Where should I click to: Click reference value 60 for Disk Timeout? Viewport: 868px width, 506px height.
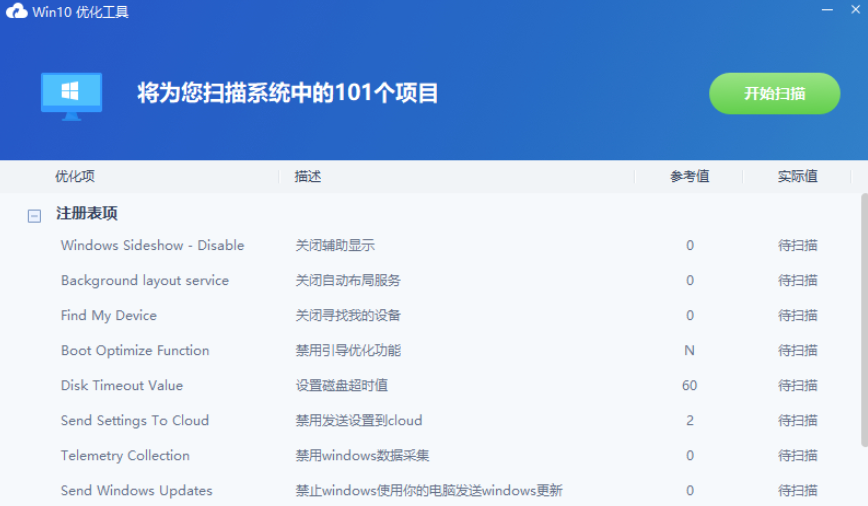[689, 385]
